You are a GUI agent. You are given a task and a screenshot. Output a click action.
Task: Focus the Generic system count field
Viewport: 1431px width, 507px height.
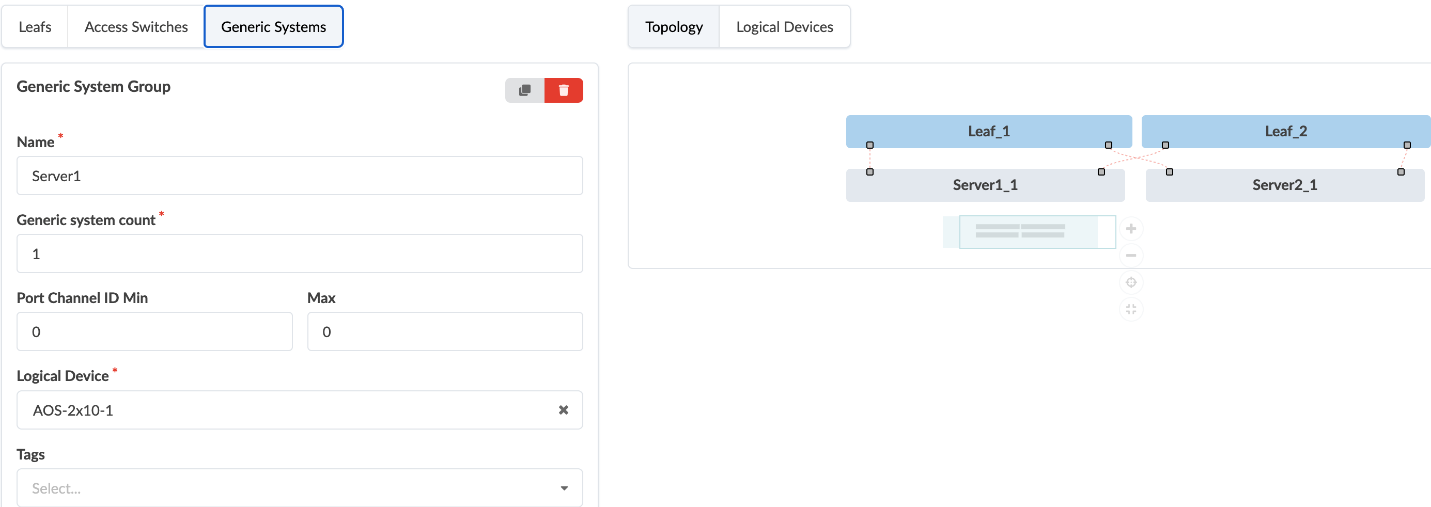pos(299,254)
